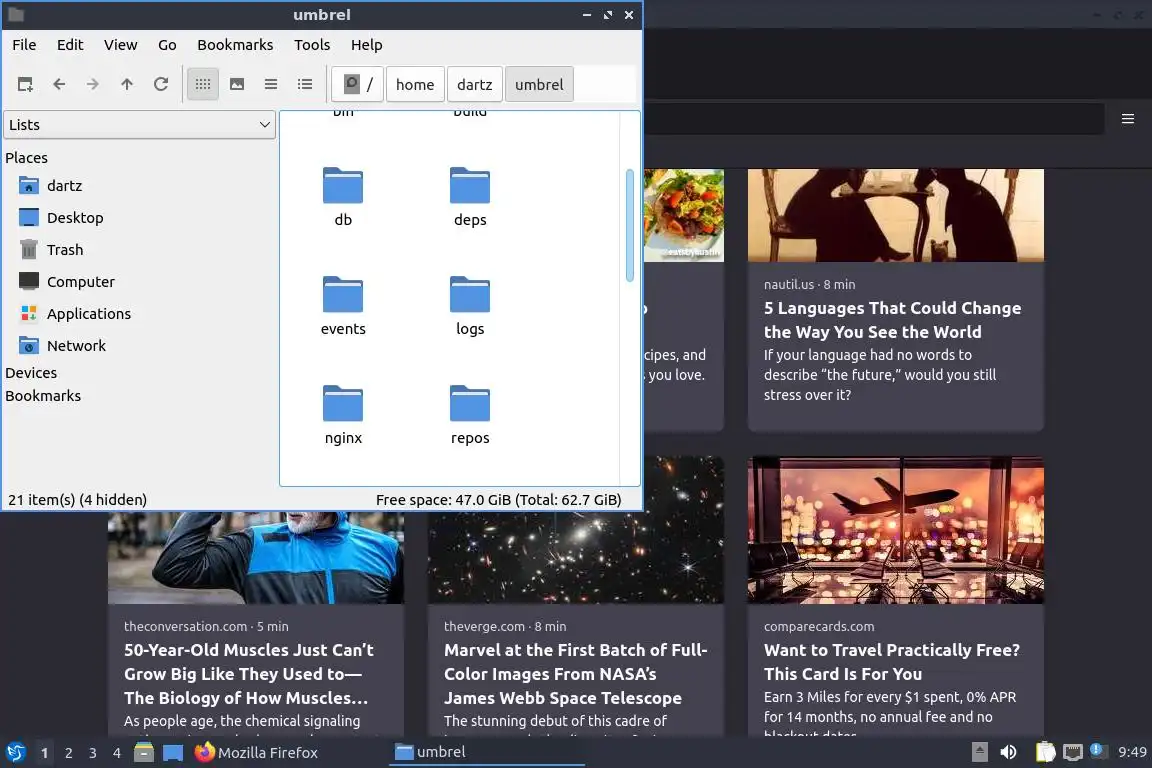Go forward to next folder
1152x768 pixels.
93,85
